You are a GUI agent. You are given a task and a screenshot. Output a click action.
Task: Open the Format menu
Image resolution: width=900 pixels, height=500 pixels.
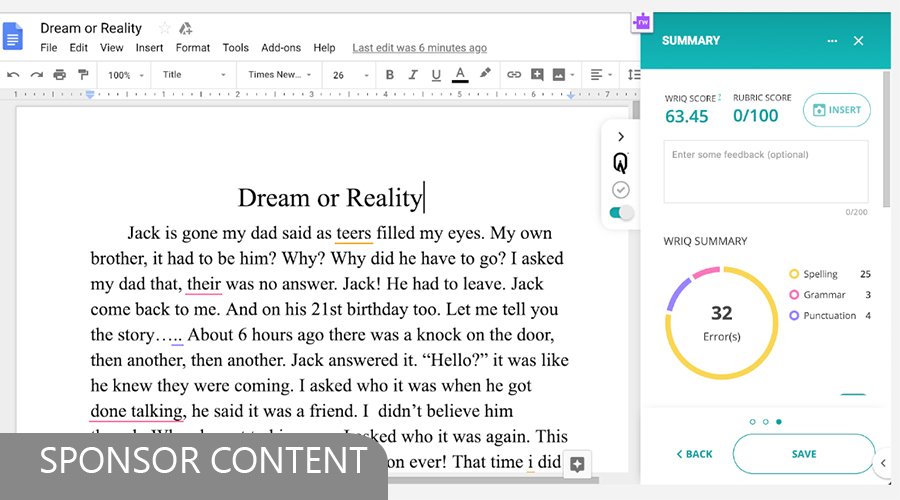click(193, 48)
